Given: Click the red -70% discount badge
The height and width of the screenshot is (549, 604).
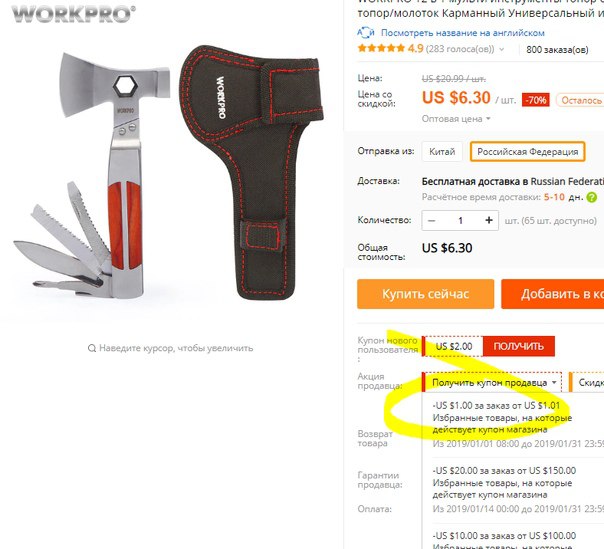Looking at the screenshot, I should coord(536,100).
